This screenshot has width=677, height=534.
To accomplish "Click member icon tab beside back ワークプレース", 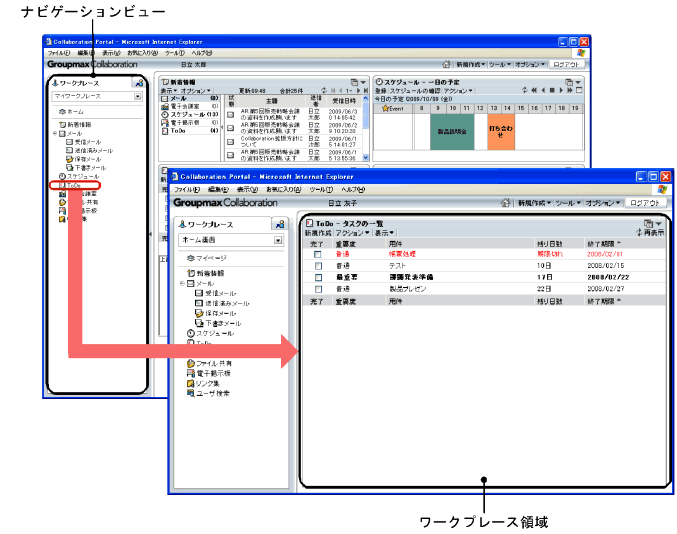I will [139, 83].
